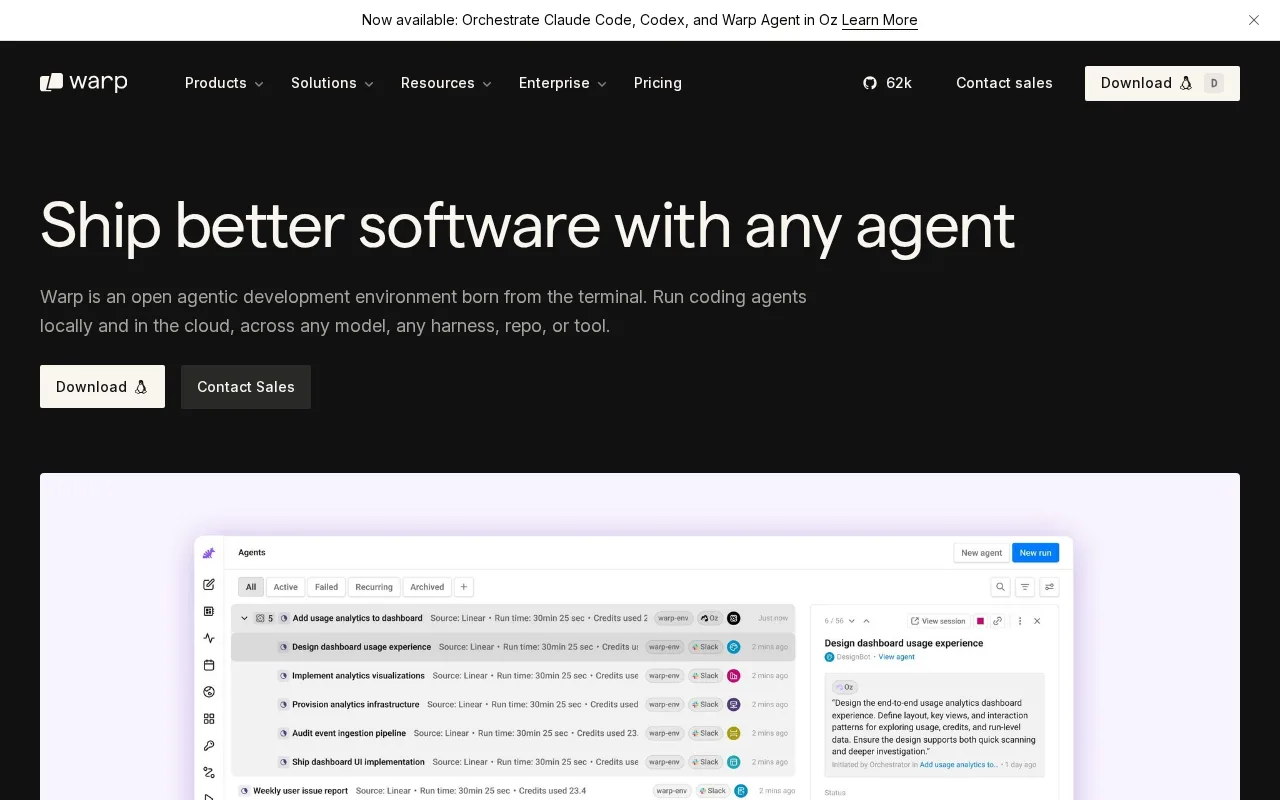Open the Add usage analytics to.. link in detail
This screenshot has width=1280, height=800.
(958, 765)
